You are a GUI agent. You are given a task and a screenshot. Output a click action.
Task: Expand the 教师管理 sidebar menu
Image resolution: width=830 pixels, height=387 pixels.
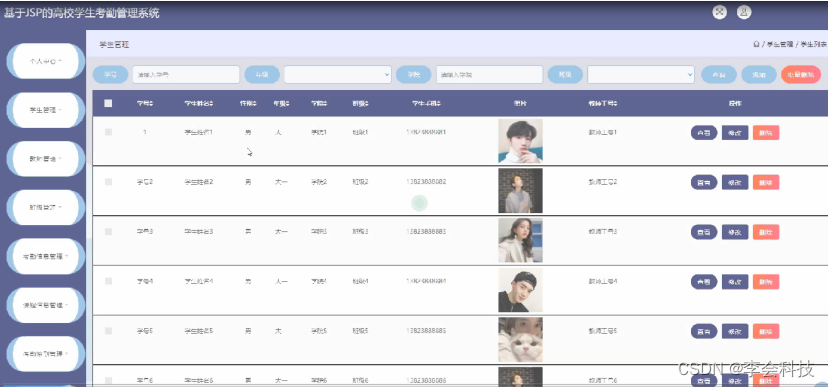[x=46, y=158]
